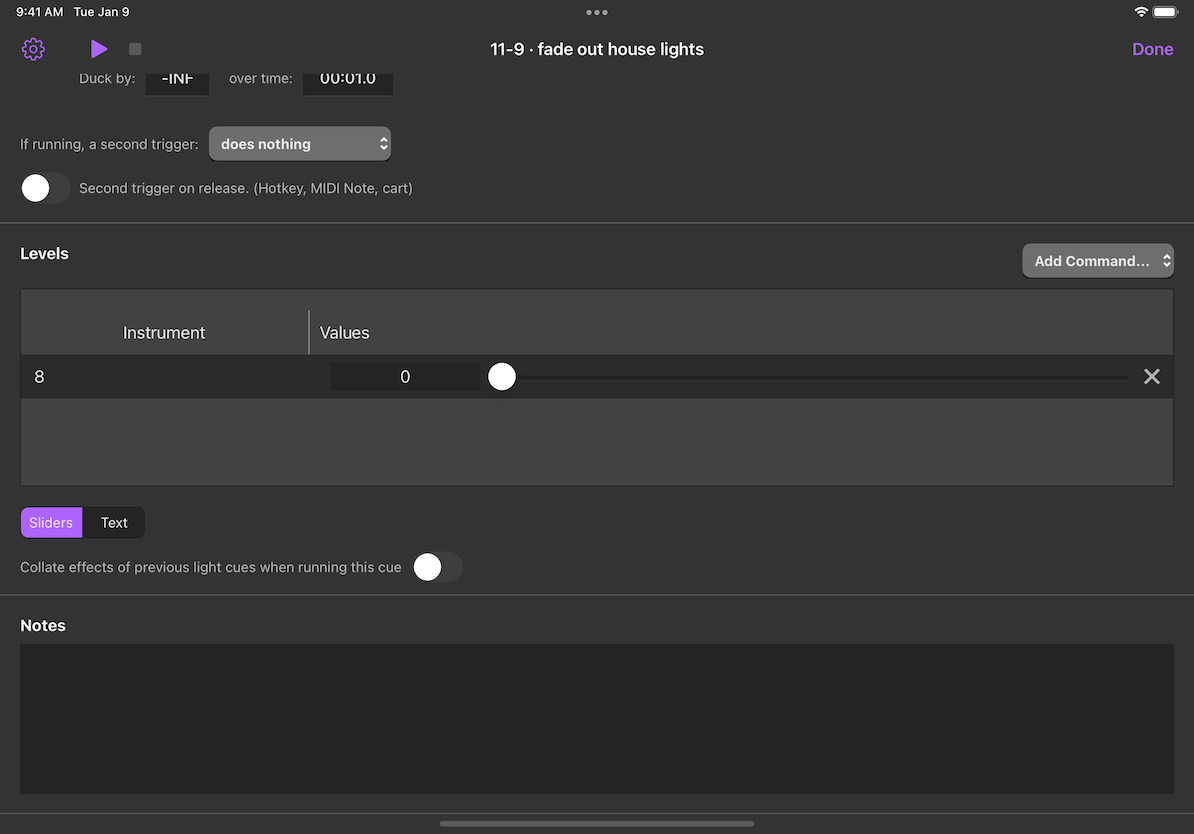The width and height of the screenshot is (1194, 834).
Task: Tap the date in the status bar
Action: click(x=100, y=12)
